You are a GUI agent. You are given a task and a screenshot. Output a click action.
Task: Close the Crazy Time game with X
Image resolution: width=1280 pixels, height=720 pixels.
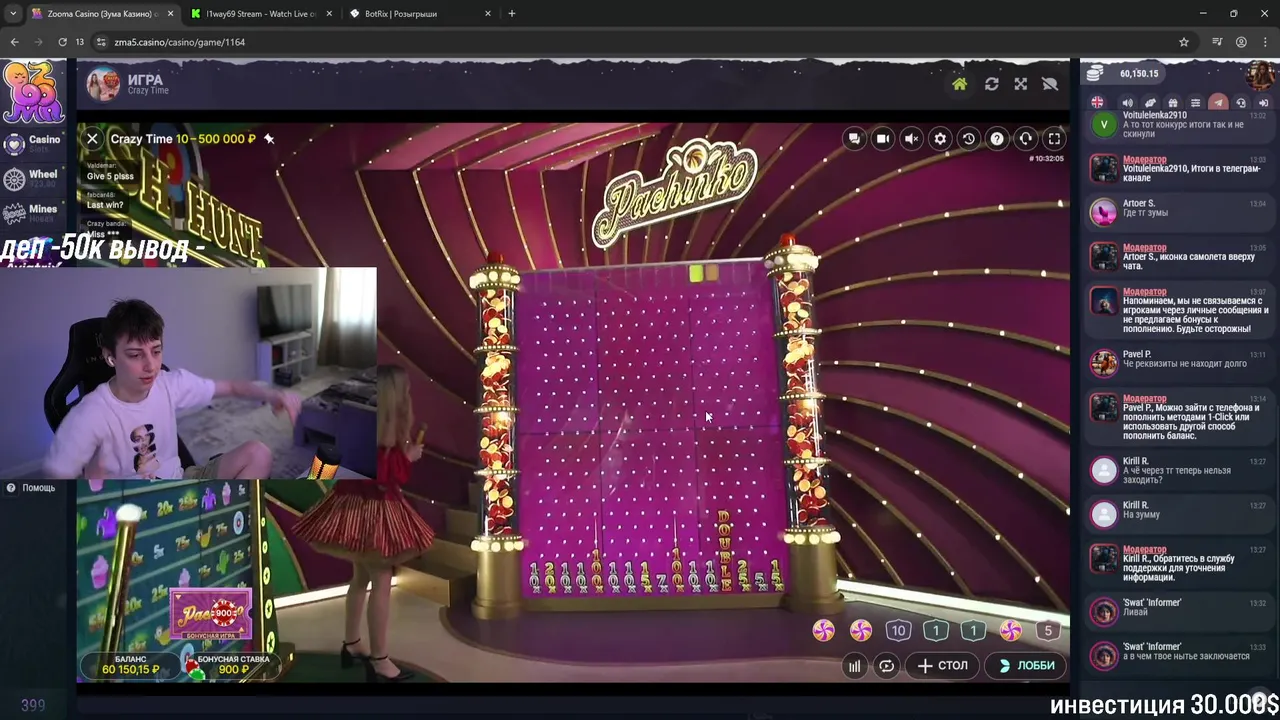pyautogui.click(x=92, y=139)
